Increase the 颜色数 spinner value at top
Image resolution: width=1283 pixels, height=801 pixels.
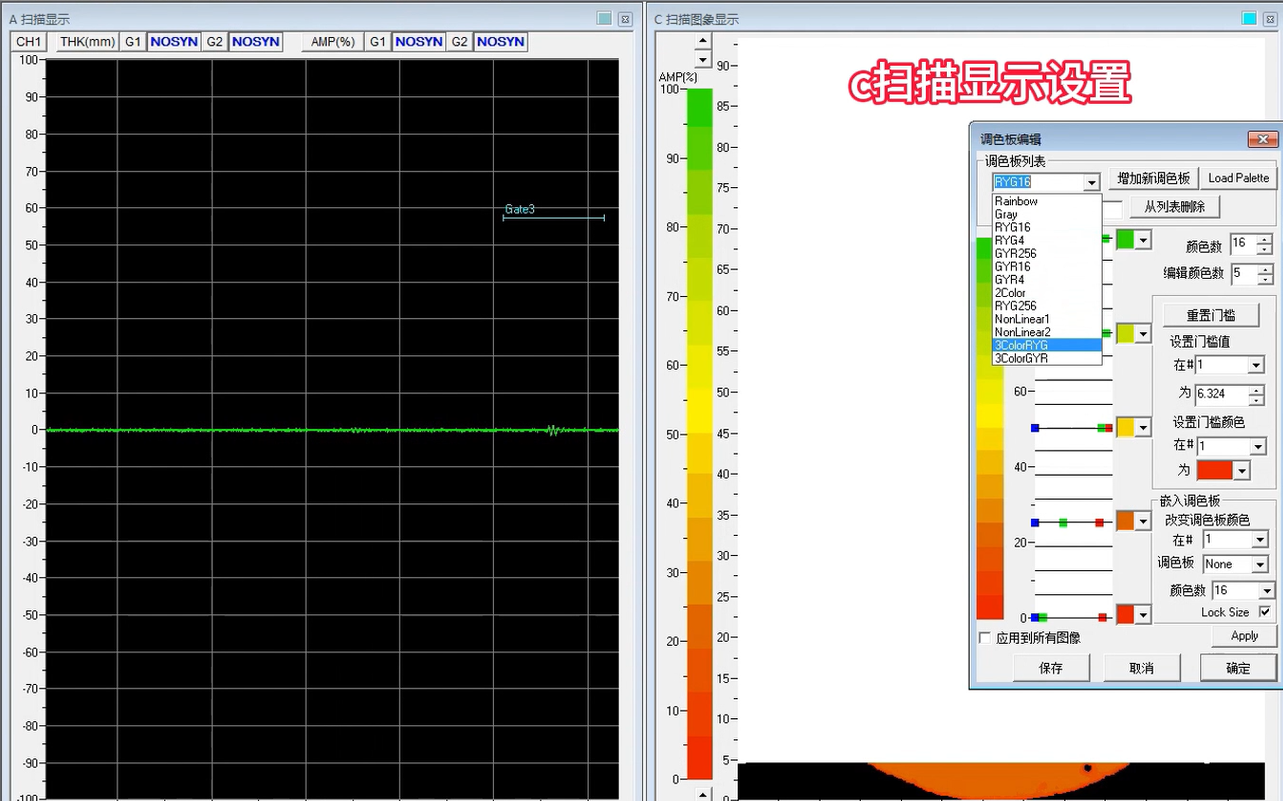[1265, 238]
